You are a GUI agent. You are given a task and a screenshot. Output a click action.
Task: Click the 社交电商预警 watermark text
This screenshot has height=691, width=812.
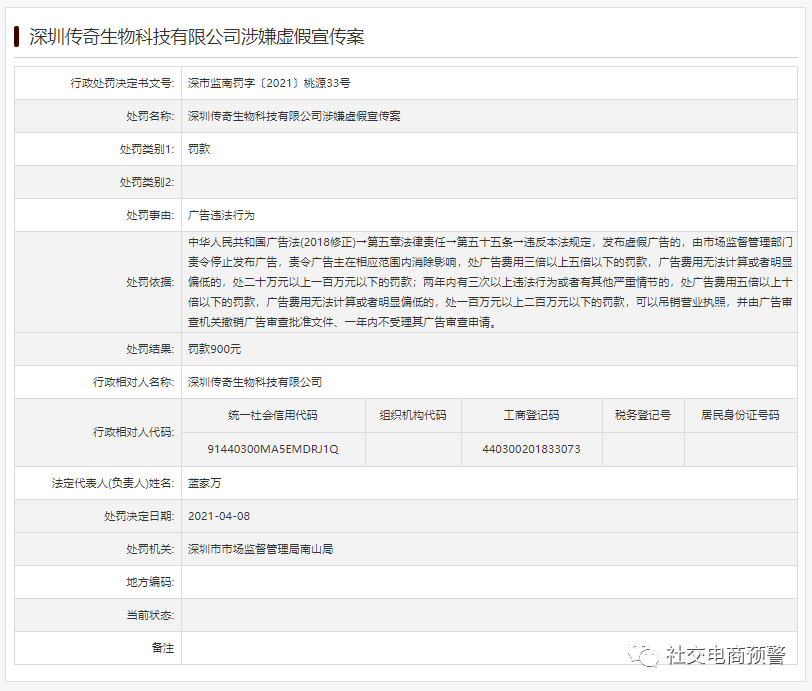point(726,655)
